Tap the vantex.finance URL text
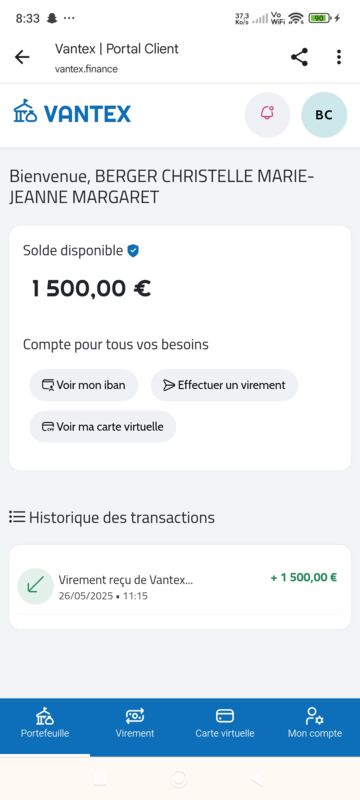The image size is (360, 800). 86,69
